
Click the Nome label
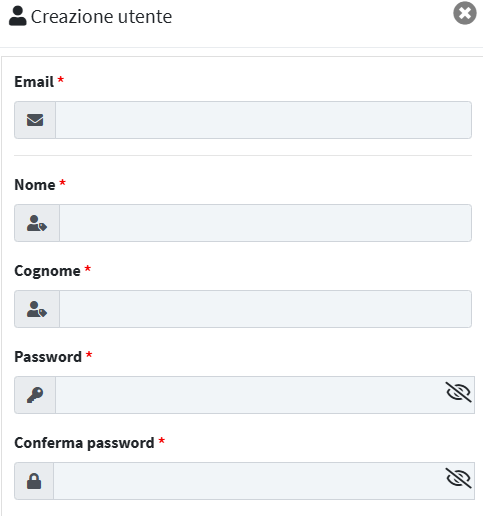(35, 185)
